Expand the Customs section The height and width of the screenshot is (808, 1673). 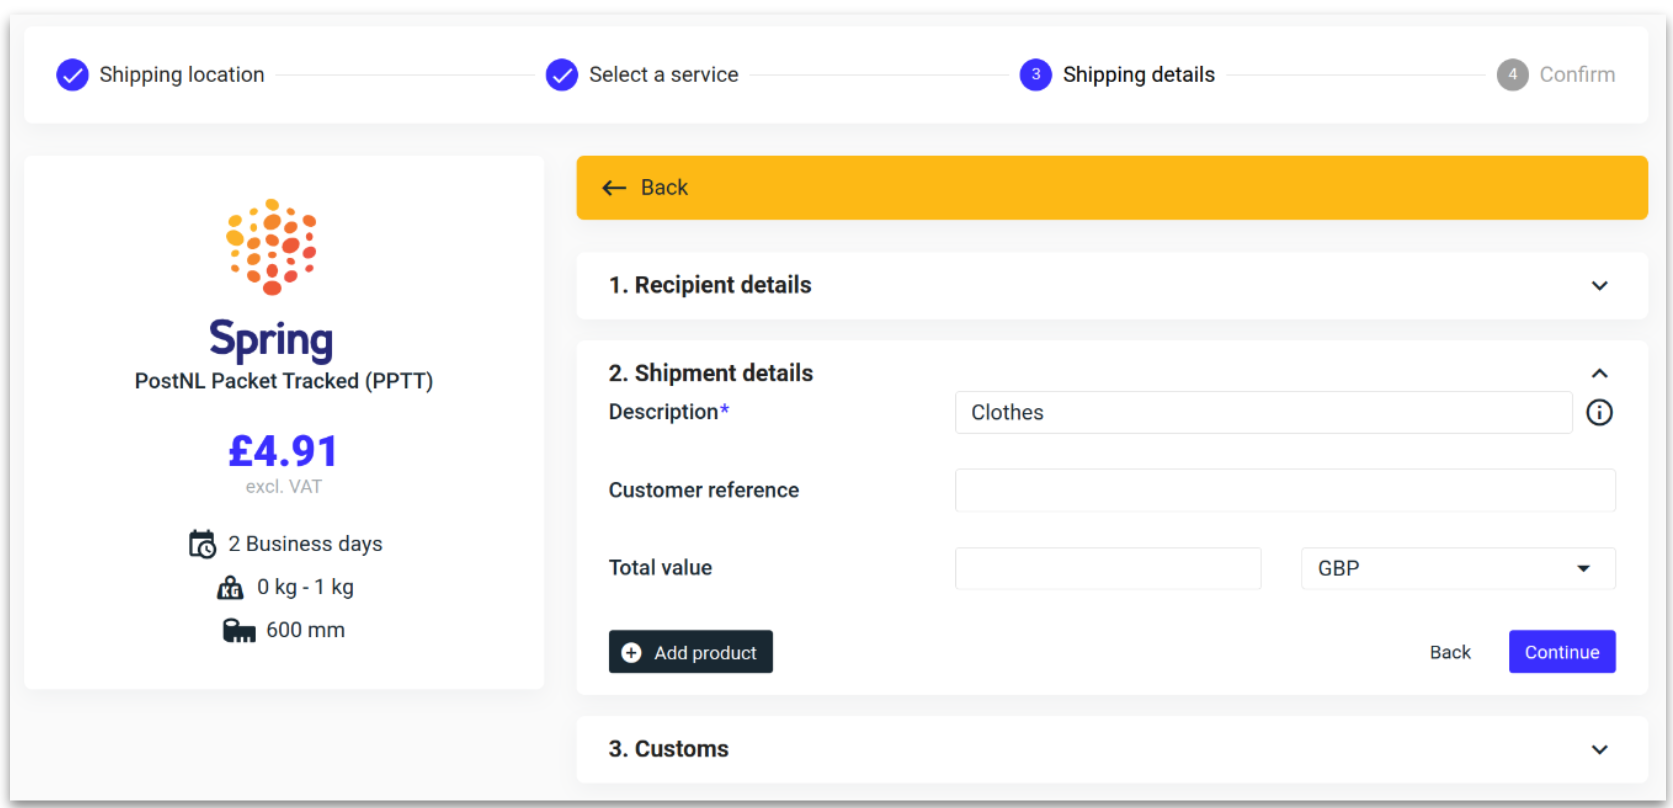coord(1599,750)
